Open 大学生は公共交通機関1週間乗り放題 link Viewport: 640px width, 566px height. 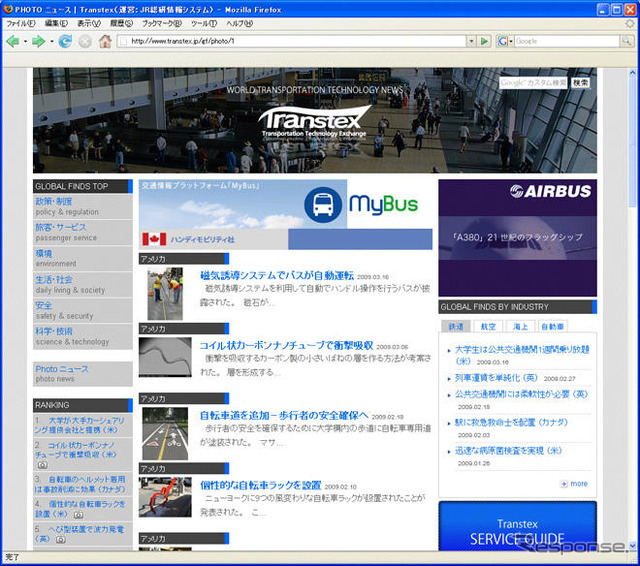(x=522, y=355)
